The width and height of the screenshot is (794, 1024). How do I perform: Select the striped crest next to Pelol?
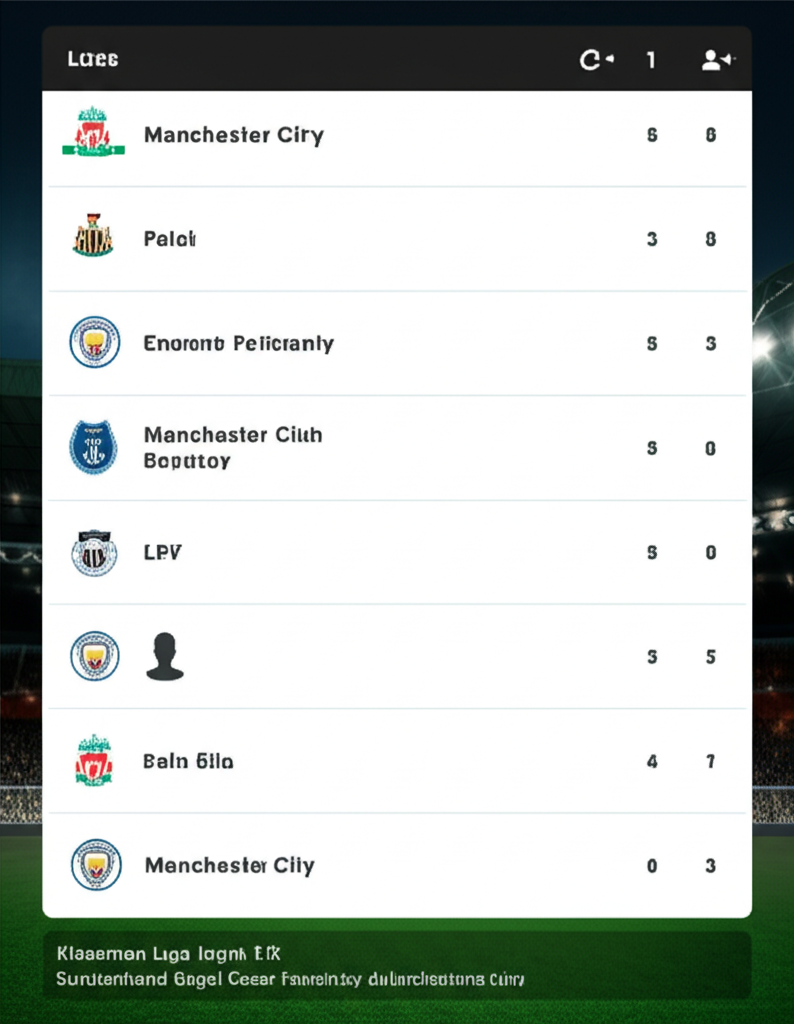(93, 238)
